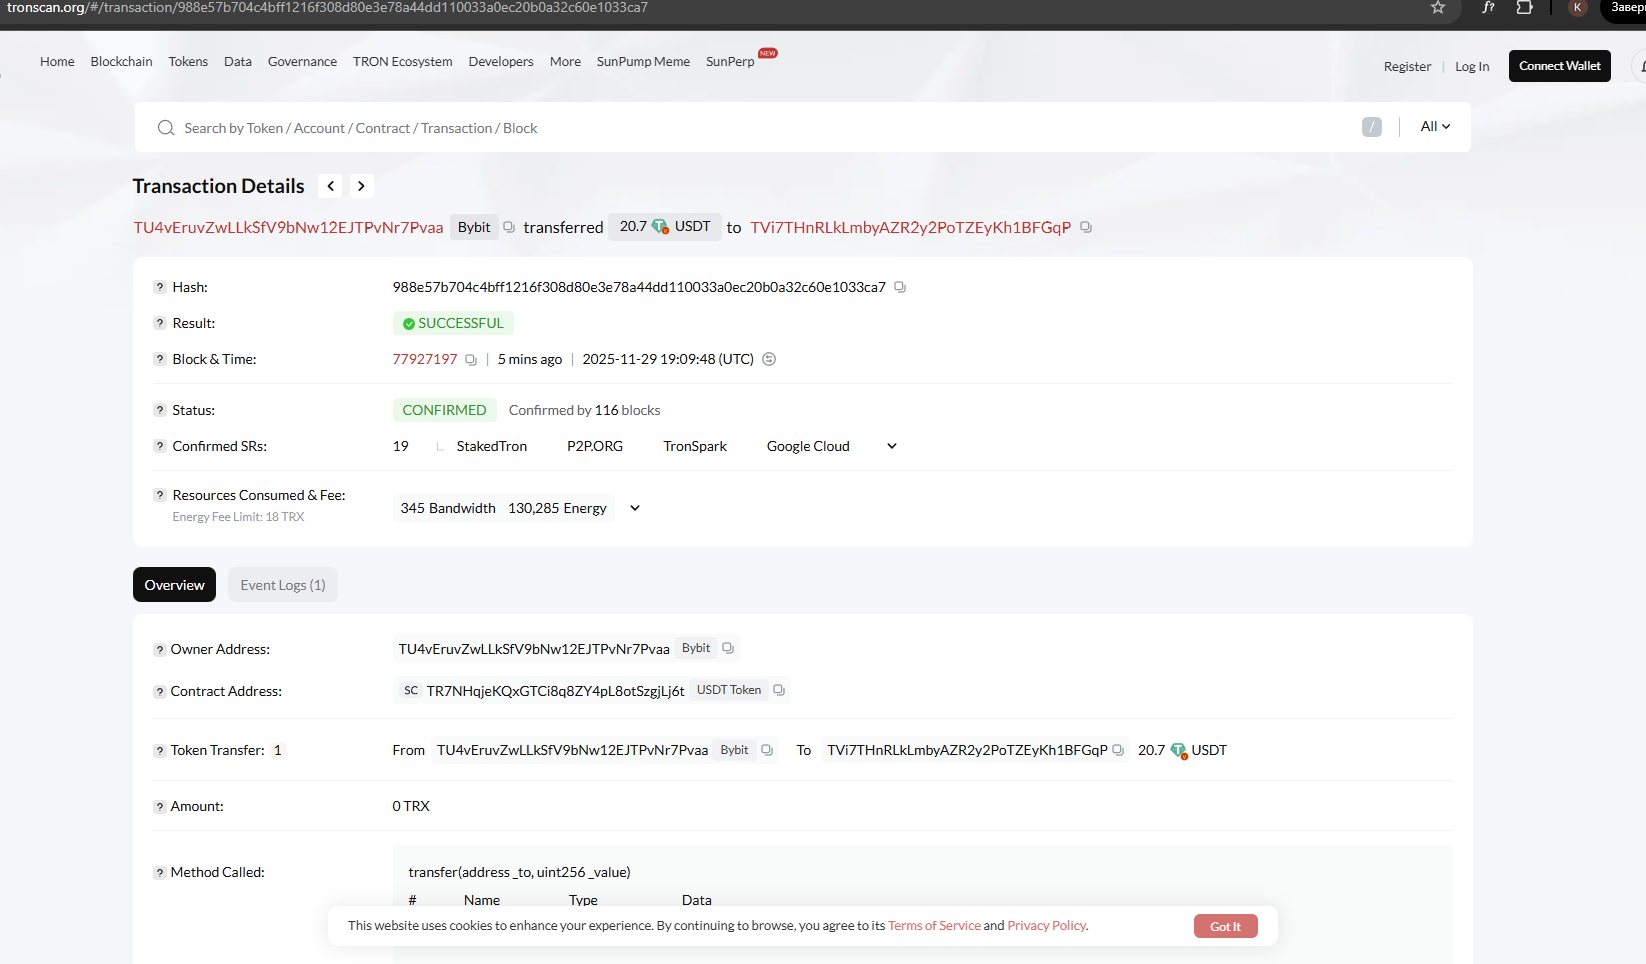Copy the USDT contract address
This screenshot has width=1646, height=964.
point(779,690)
